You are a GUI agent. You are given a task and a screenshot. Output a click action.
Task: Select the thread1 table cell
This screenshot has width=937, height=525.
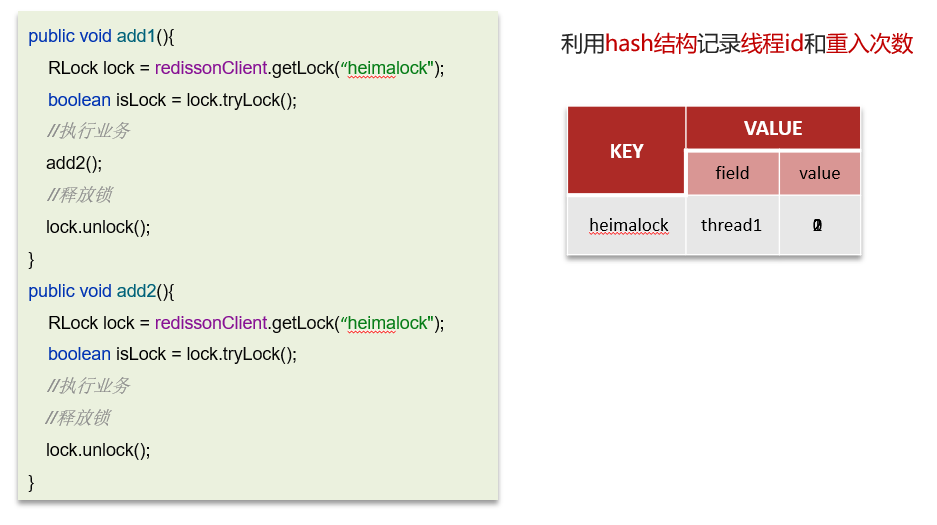tap(731, 225)
